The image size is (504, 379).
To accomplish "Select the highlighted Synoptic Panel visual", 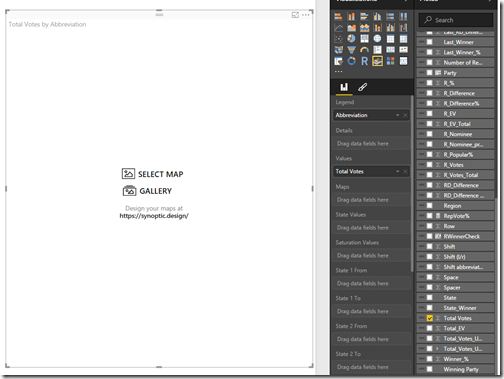I will (377, 61).
